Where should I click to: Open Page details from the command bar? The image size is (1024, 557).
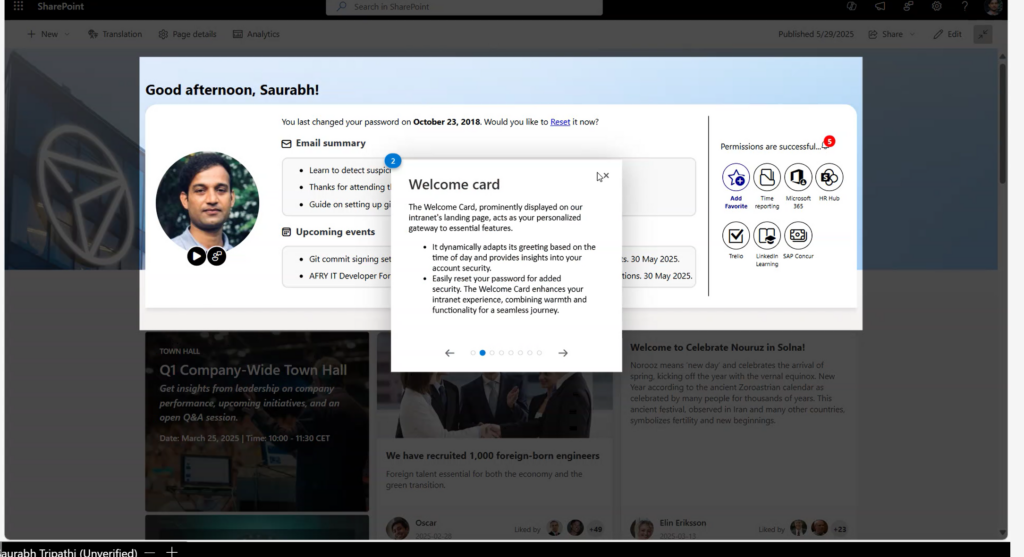tap(187, 34)
